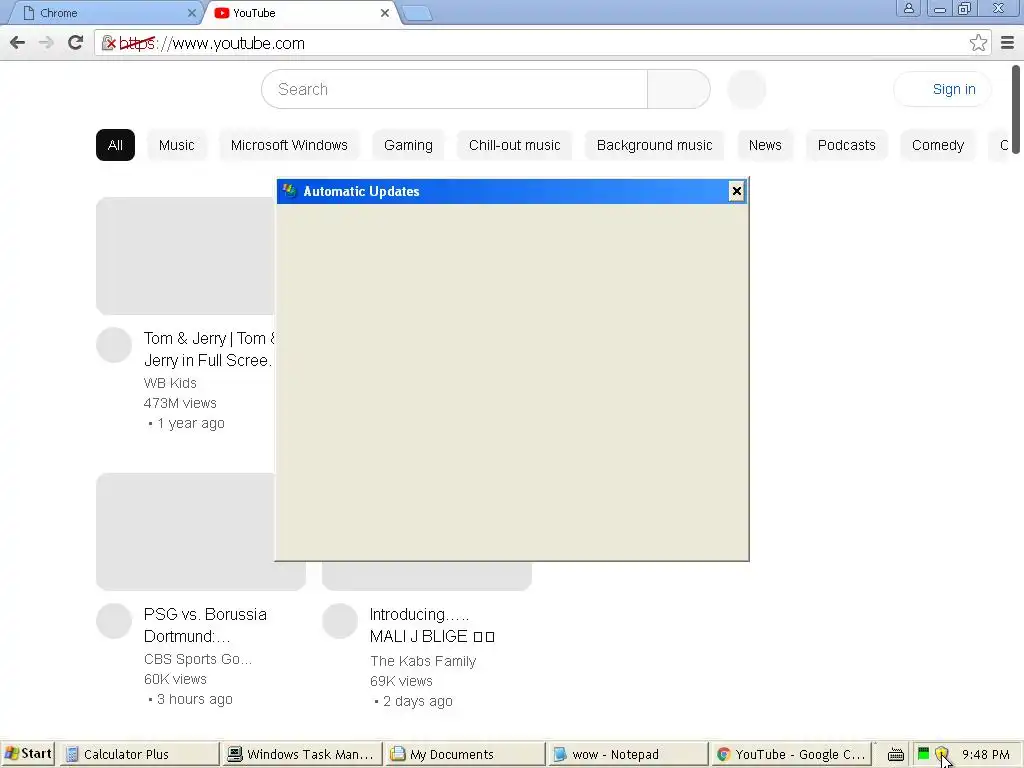The height and width of the screenshot is (768, 1024).
Task: Open a new tab
Action: (x=417, y=13)
